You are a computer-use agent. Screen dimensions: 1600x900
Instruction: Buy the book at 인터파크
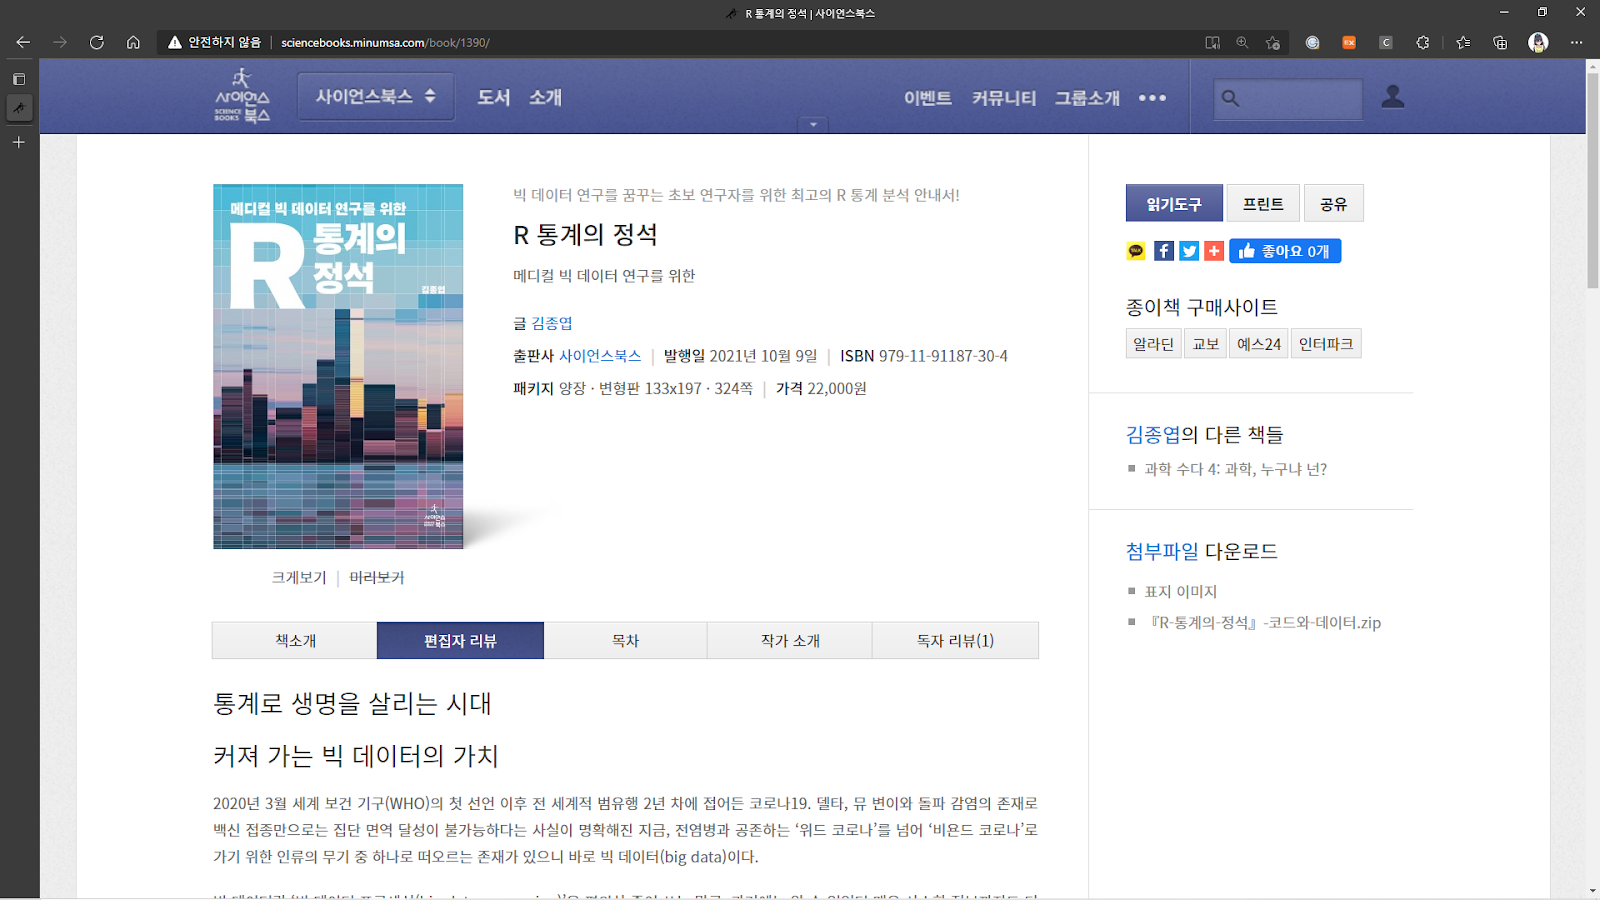click(1326, 343)
